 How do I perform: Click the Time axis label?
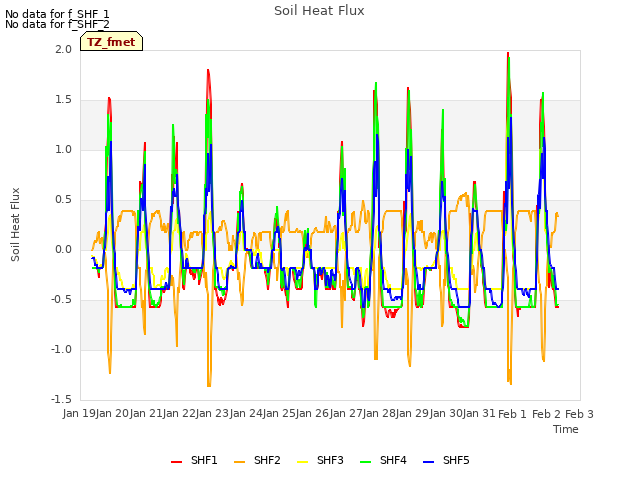tap(566, 429)
